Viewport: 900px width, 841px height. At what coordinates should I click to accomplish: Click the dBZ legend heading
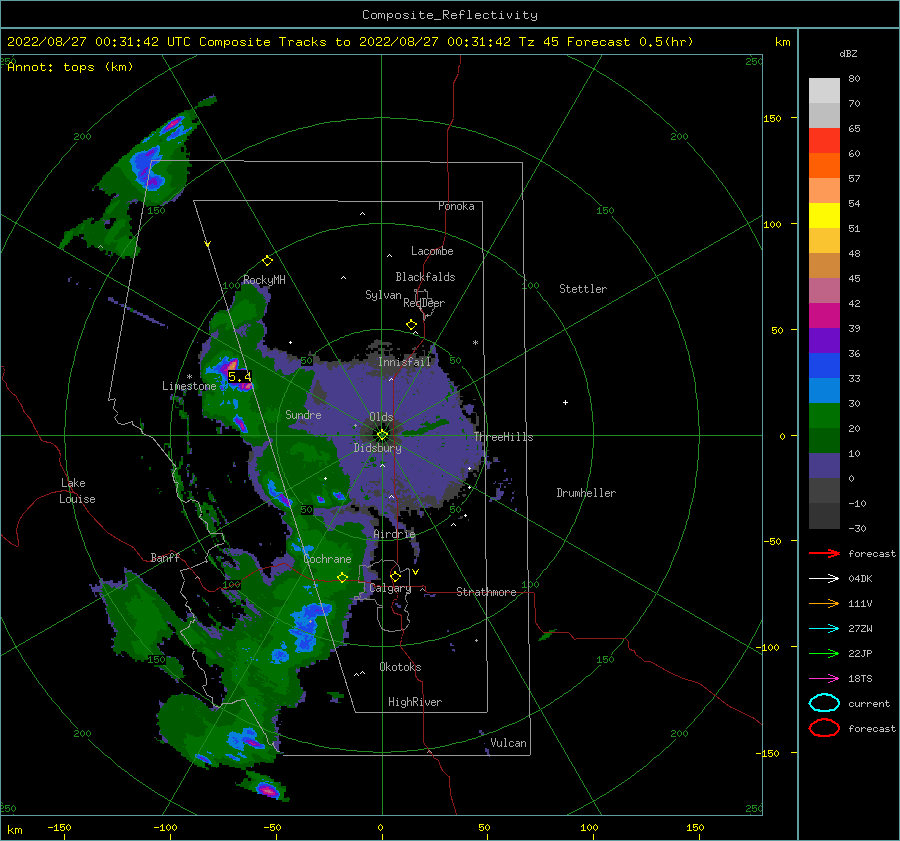click(848, 54)
